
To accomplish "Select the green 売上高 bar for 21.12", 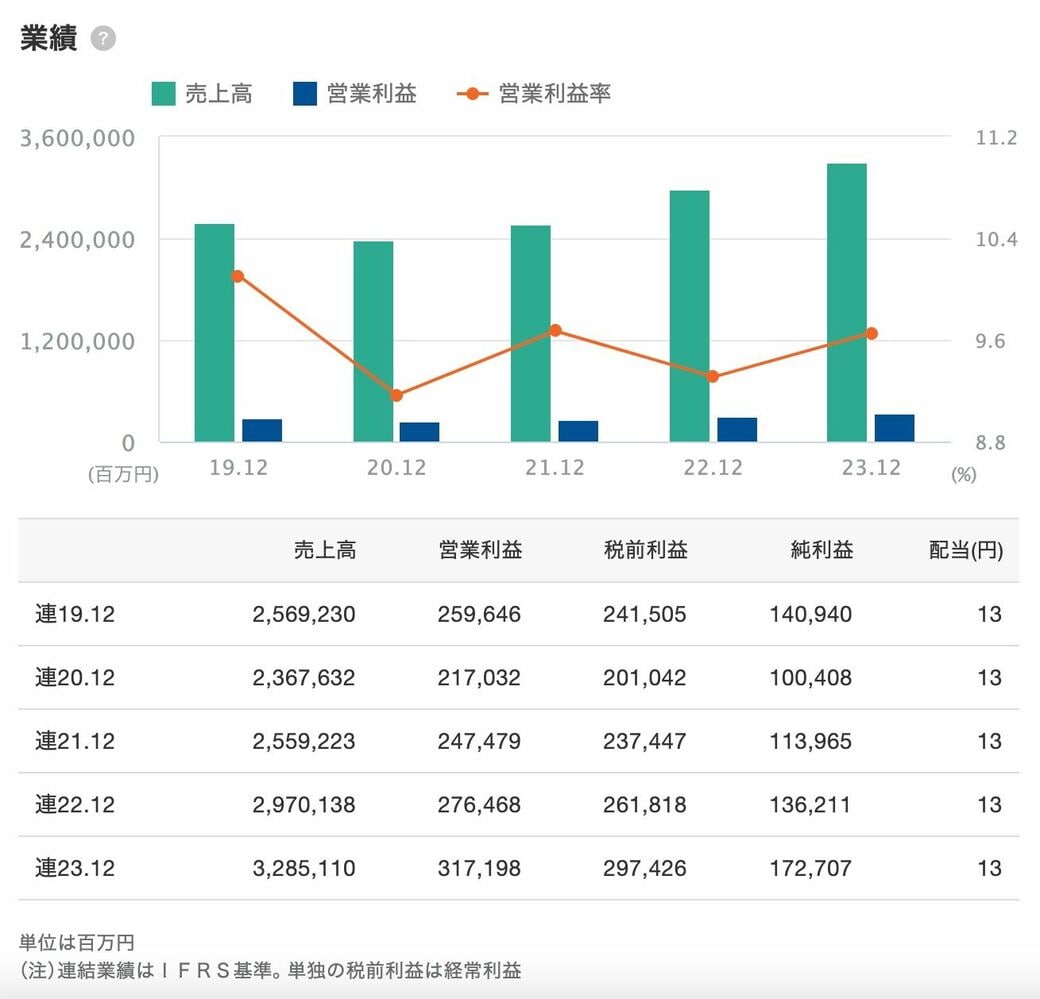I will [x=531, y=334].
